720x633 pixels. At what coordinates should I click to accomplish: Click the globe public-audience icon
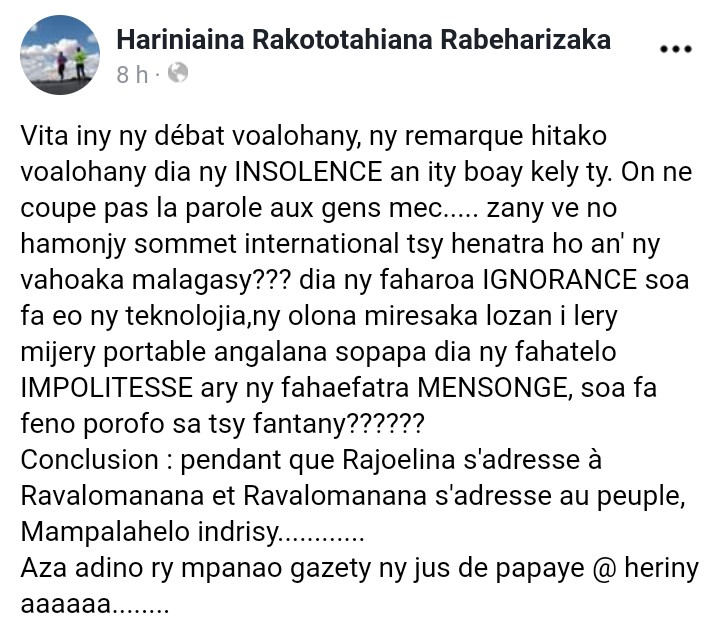pyautogui.click(x=178, y=73)
